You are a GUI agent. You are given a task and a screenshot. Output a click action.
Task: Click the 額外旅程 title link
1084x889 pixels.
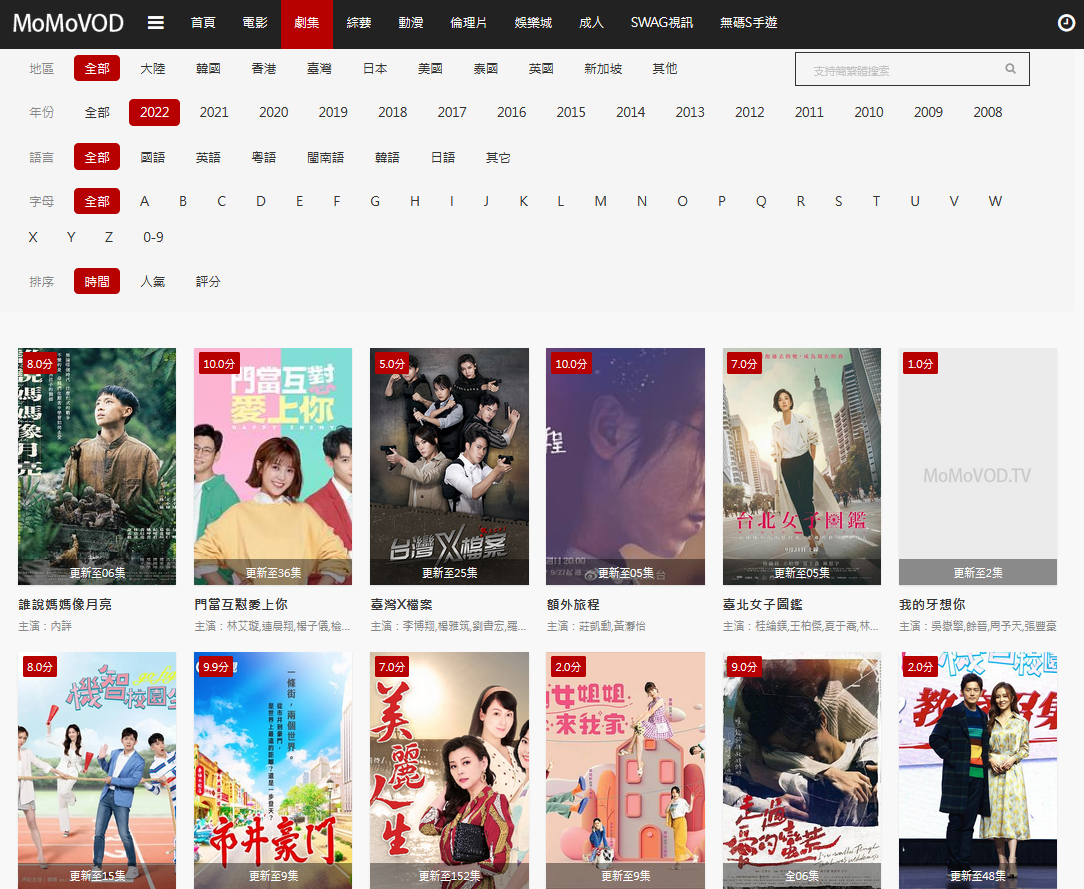click(x=573, y=605)
